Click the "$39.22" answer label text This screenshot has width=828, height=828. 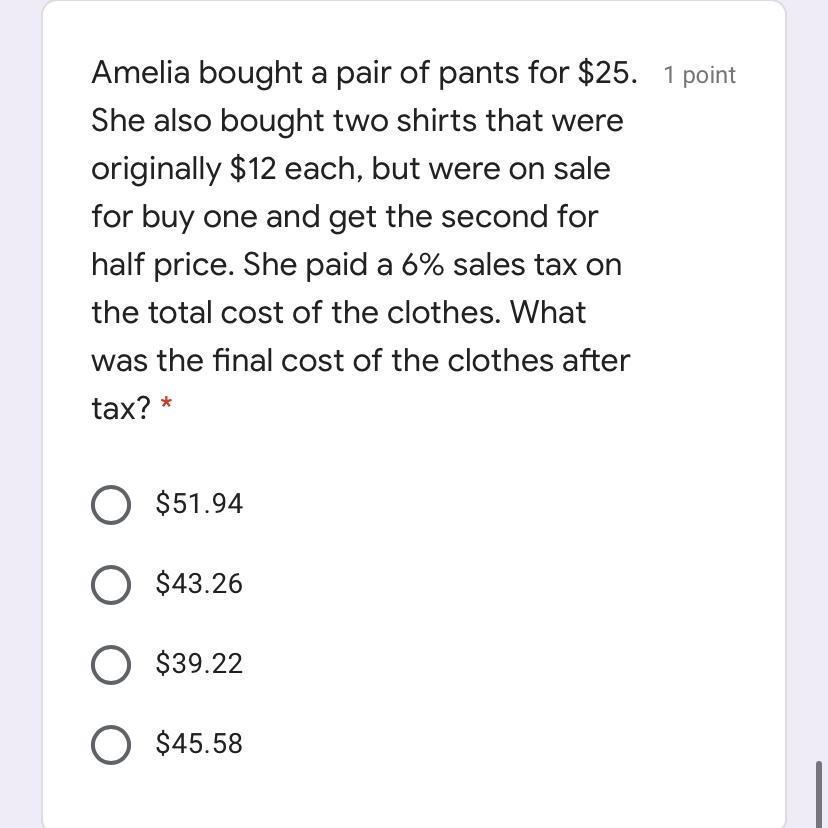199,664
